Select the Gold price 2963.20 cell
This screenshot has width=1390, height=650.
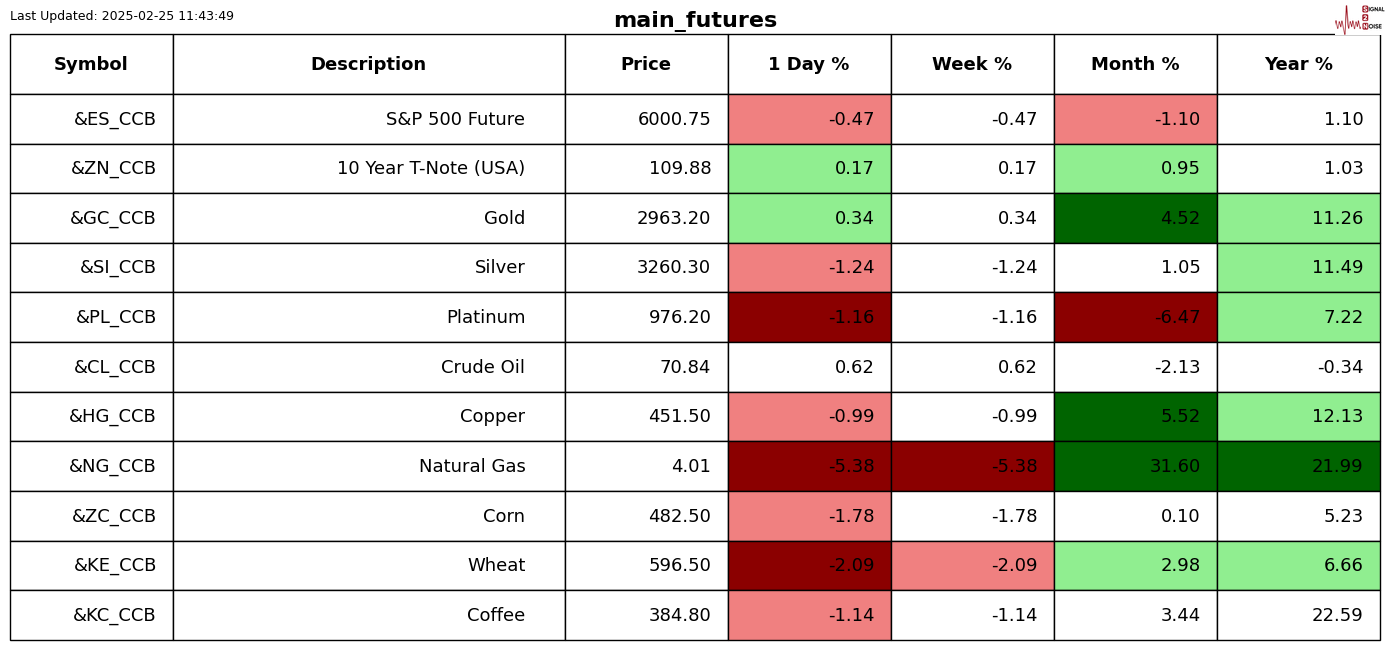646,218
